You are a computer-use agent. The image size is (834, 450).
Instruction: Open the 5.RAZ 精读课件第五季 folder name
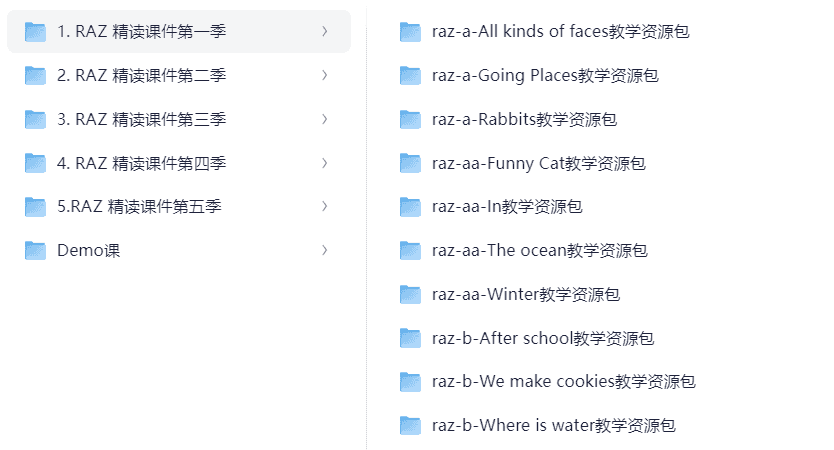pos(139,206)
